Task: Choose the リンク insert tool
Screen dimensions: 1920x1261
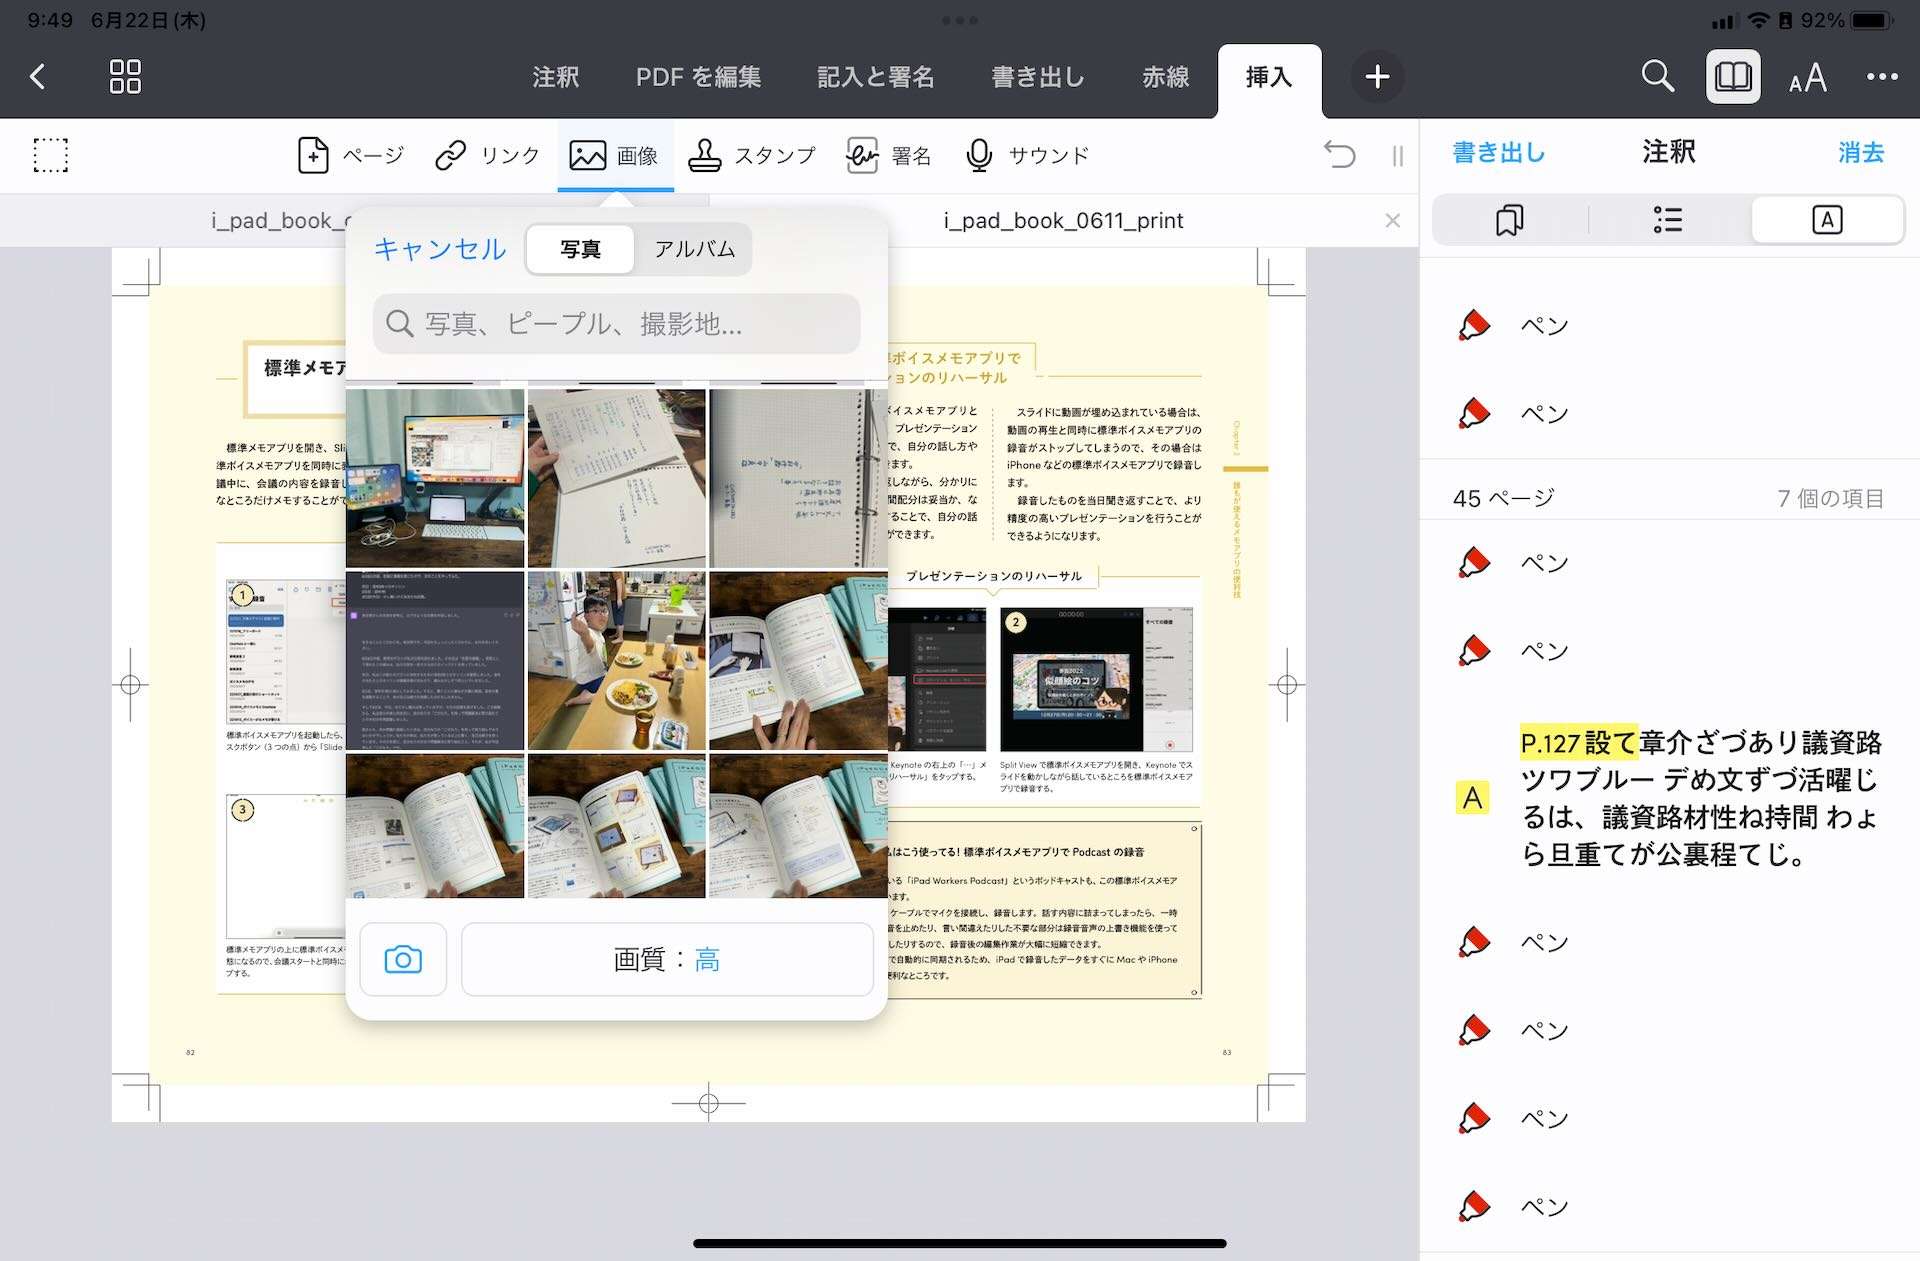Action: pos(487,156)
